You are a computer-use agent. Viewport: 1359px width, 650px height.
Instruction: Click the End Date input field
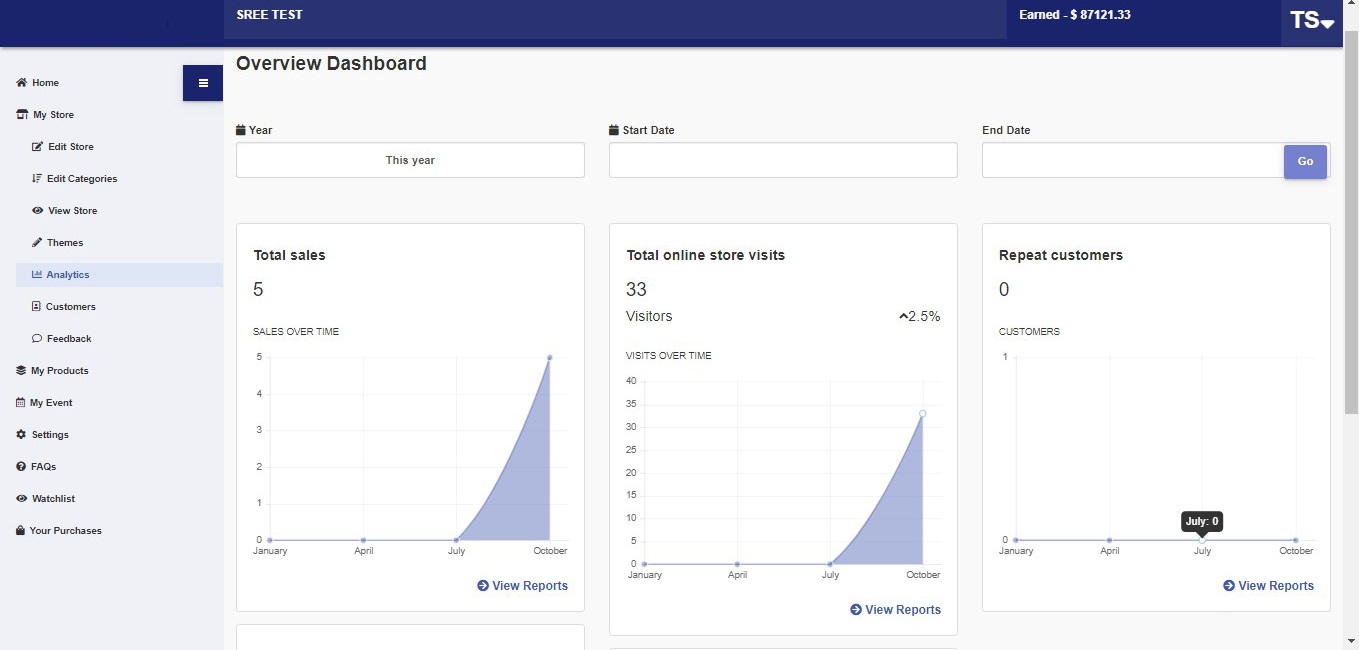pos(1132,160)
